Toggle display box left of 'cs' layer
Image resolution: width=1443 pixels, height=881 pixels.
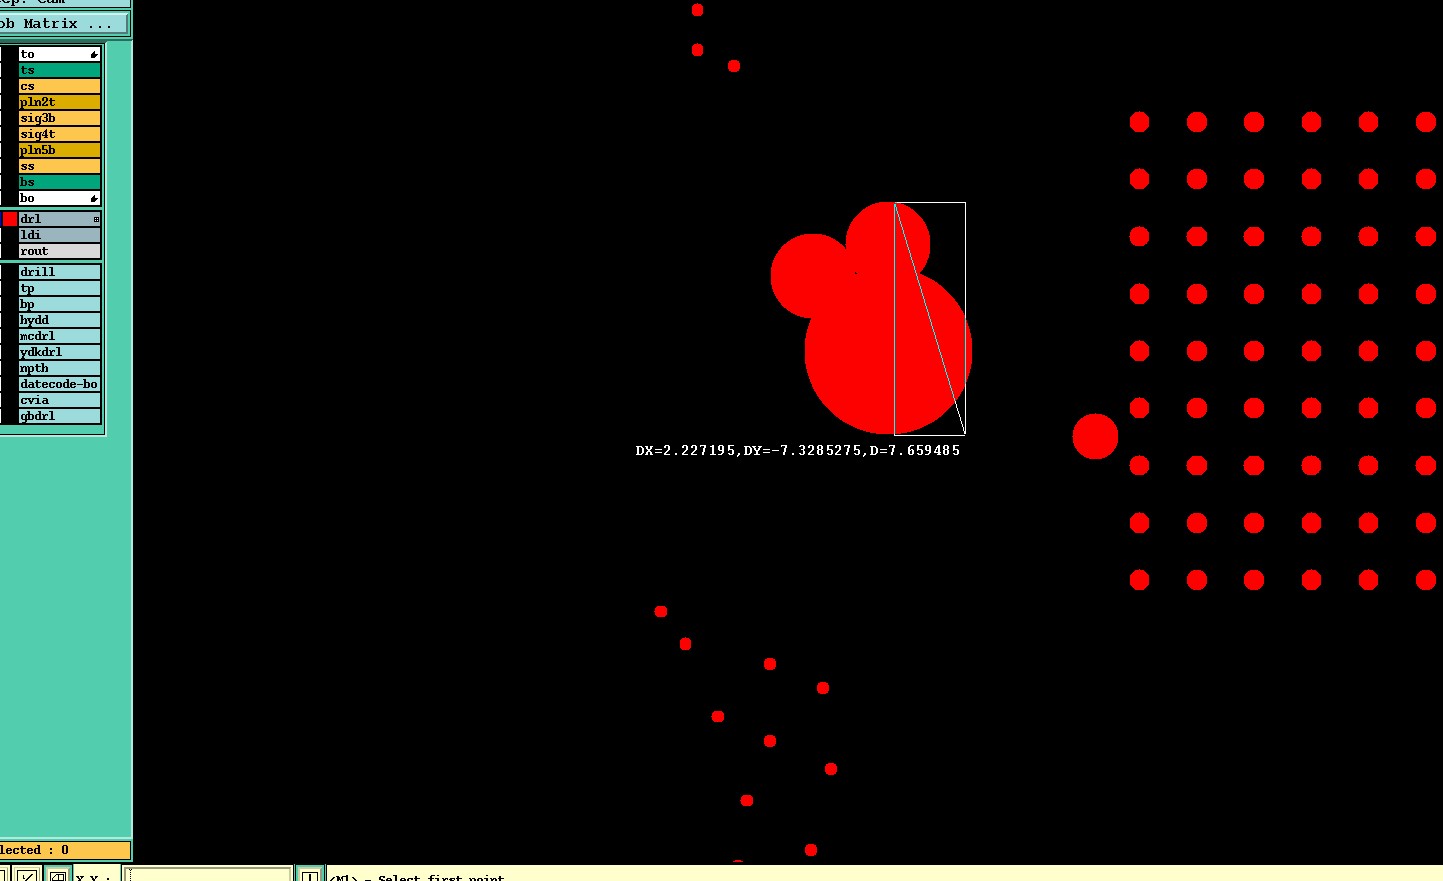10,86
